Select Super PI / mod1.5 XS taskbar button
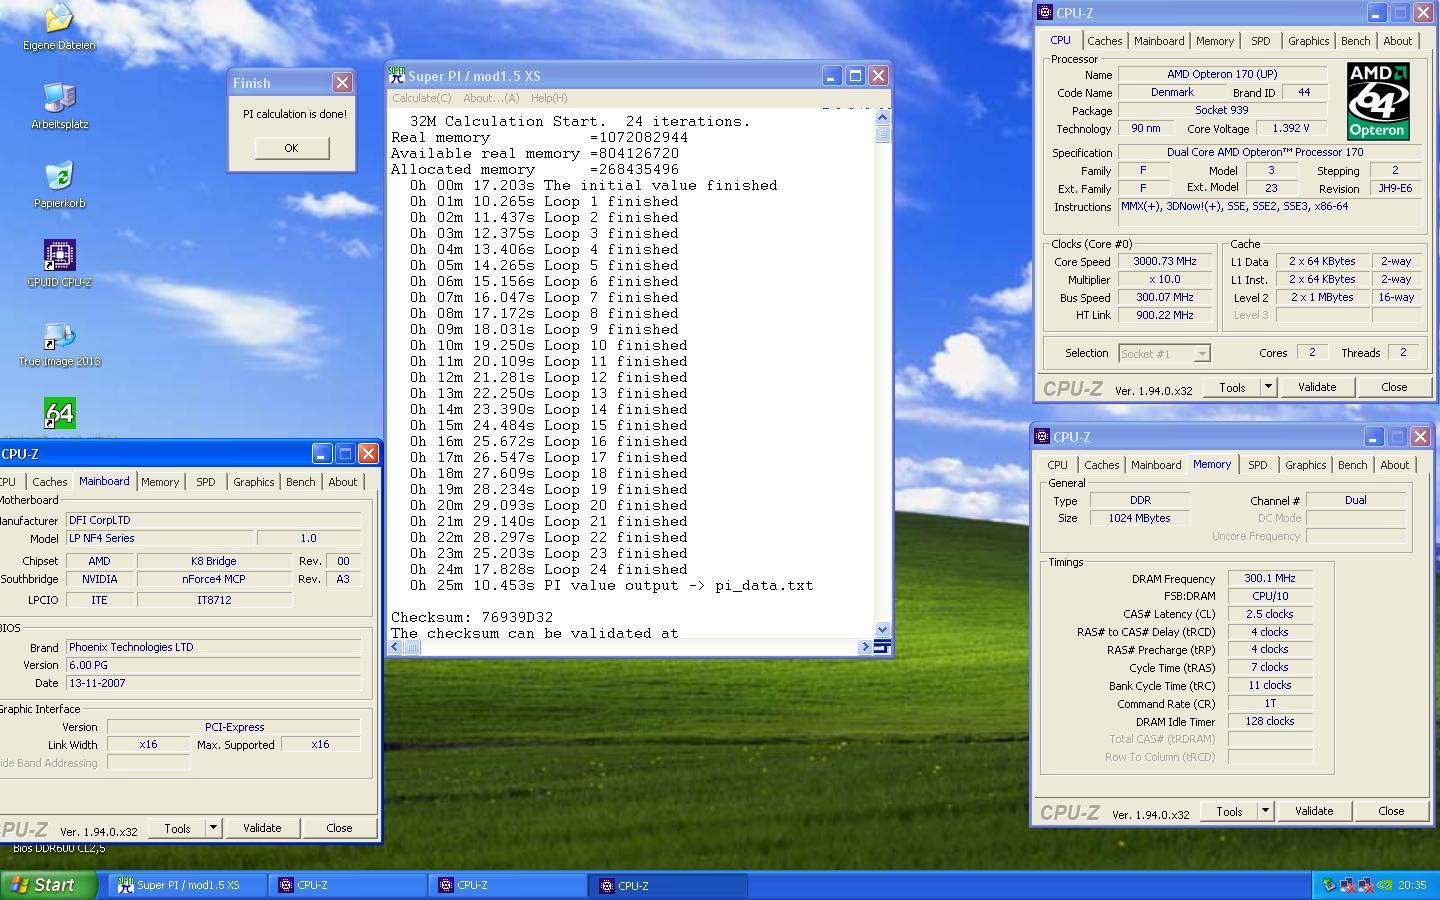 click(x=188, y=885)
